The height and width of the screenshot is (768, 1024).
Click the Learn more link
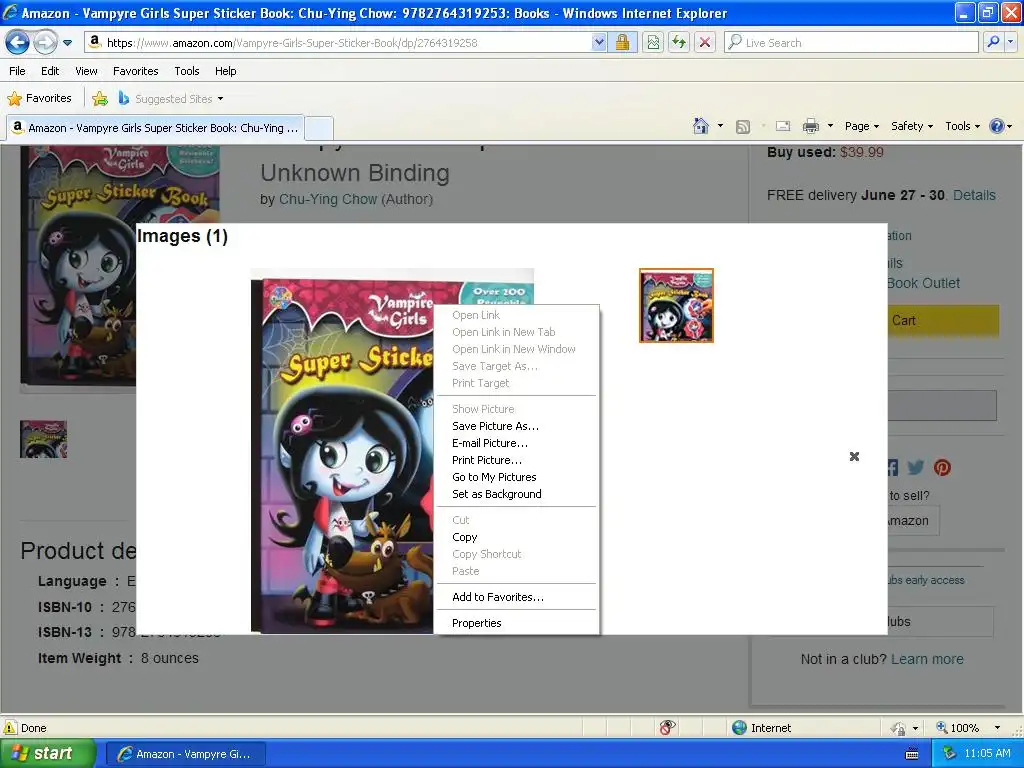pyautogui.click(x=927, y=659)
